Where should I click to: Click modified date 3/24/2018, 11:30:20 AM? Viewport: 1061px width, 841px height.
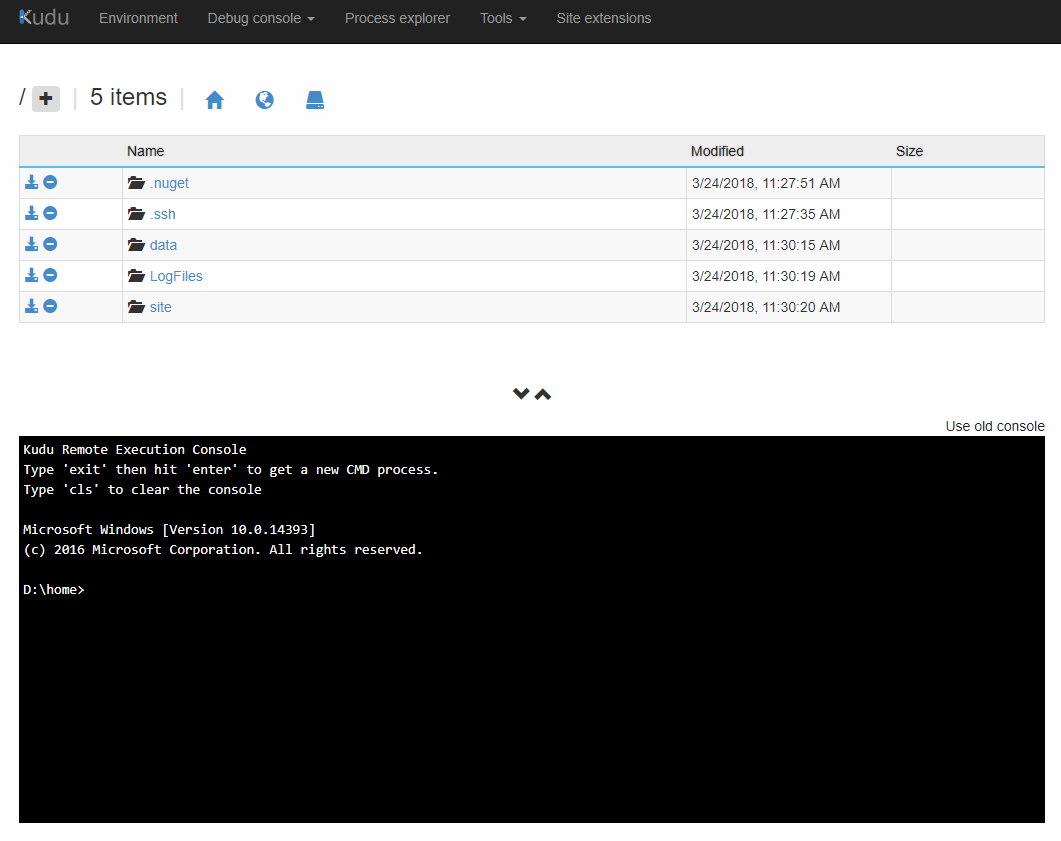click(x=766, y=307)
